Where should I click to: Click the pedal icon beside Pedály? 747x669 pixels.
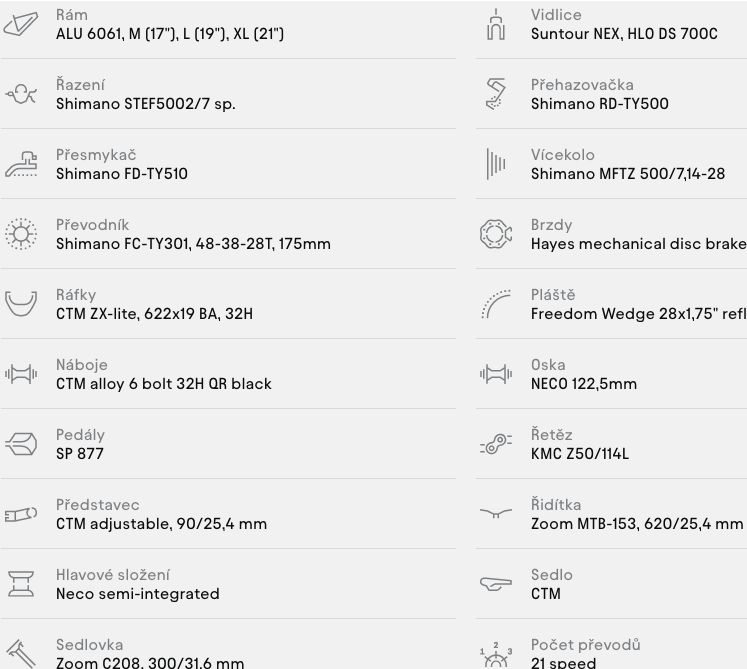(x=21, y=444)
